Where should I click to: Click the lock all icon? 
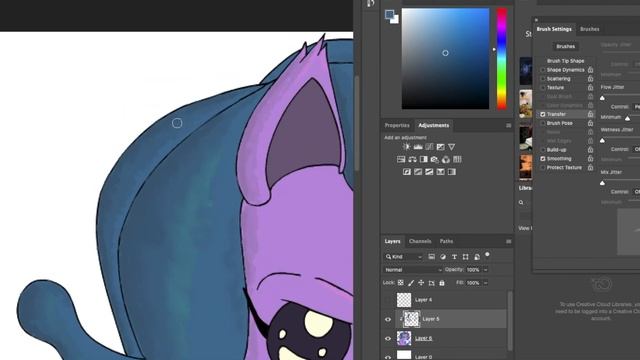pos(442,283)
